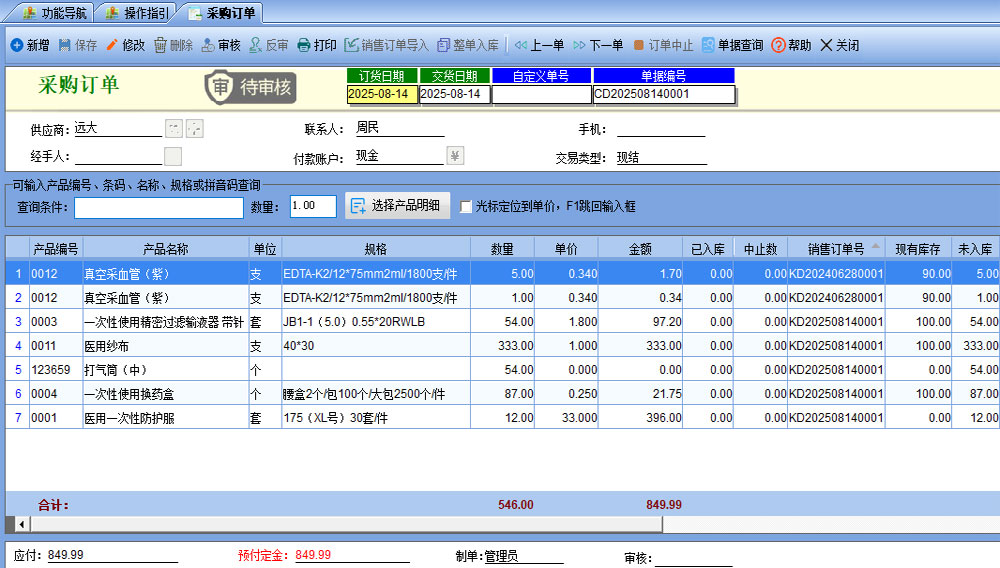1000x568 pixels.
Task: Click the 单据编号 field CD202508140001
Action: 664,94
